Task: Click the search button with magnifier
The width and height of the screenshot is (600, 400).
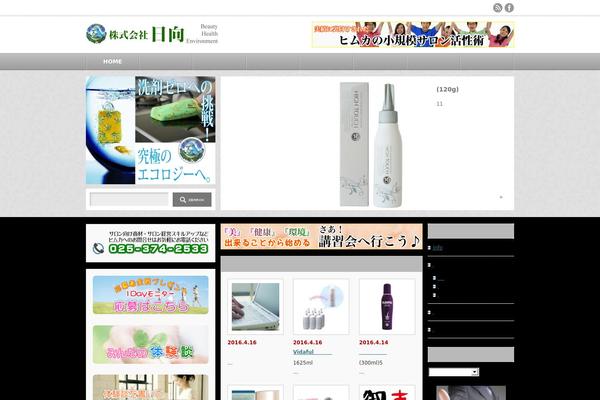Action: coord(192,199)
